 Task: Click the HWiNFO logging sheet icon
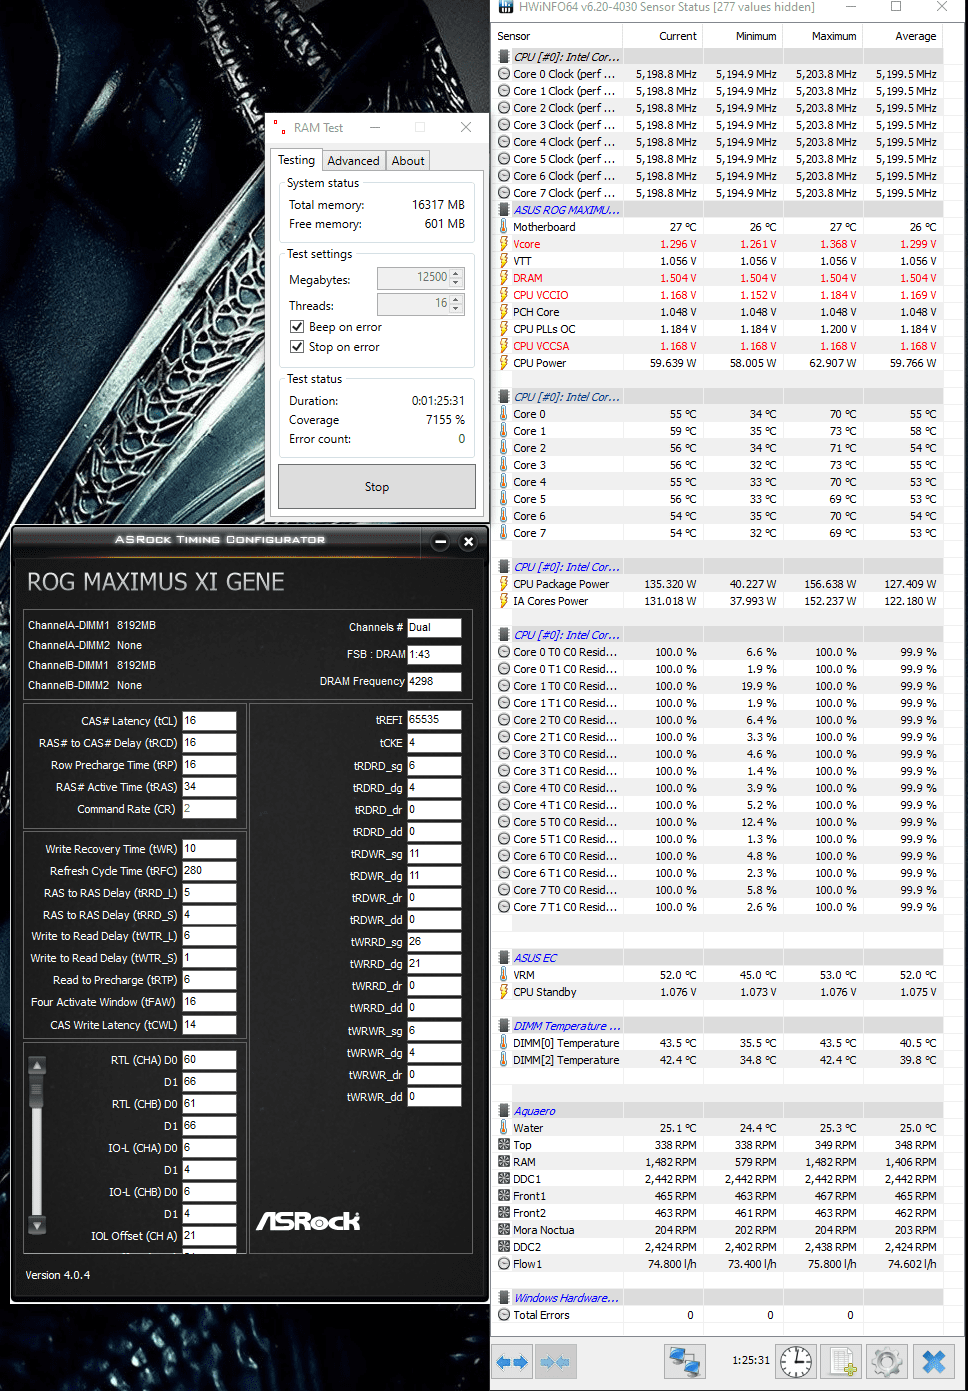pyautogui.click(x=842, y=1361)
